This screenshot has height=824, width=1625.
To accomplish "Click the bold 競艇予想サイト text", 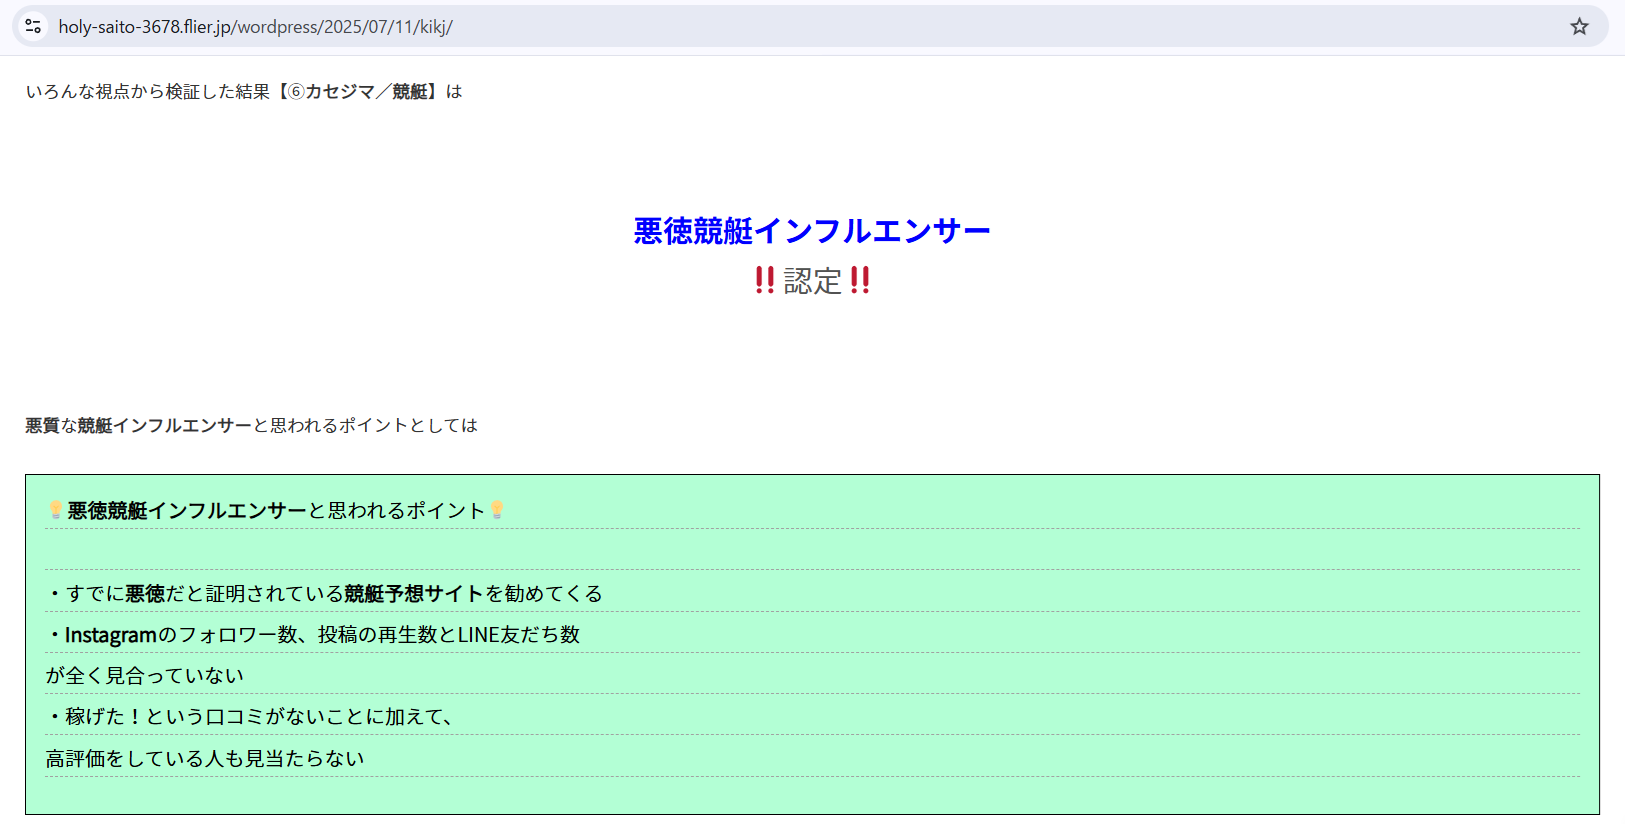I will pos(414,594).
